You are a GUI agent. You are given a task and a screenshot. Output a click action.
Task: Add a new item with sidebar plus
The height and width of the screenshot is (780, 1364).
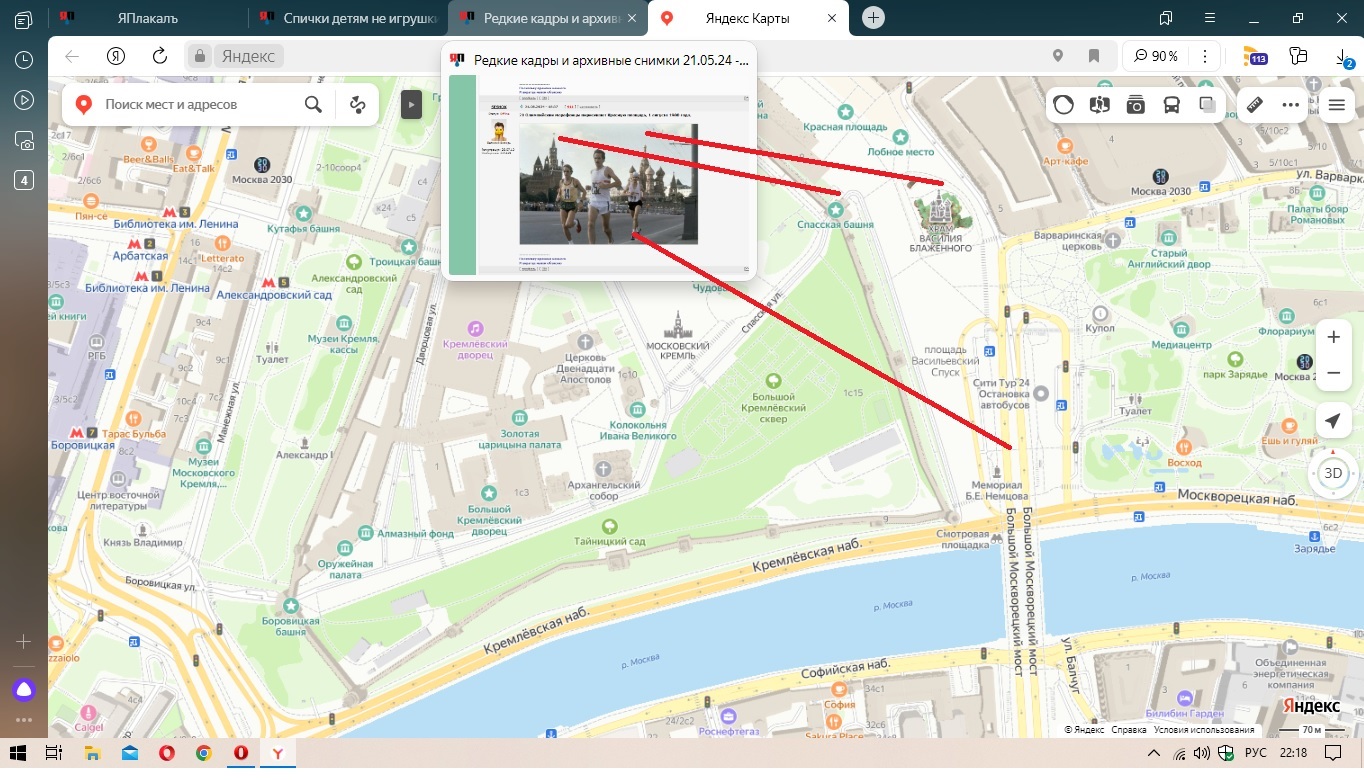coord(24,641)
